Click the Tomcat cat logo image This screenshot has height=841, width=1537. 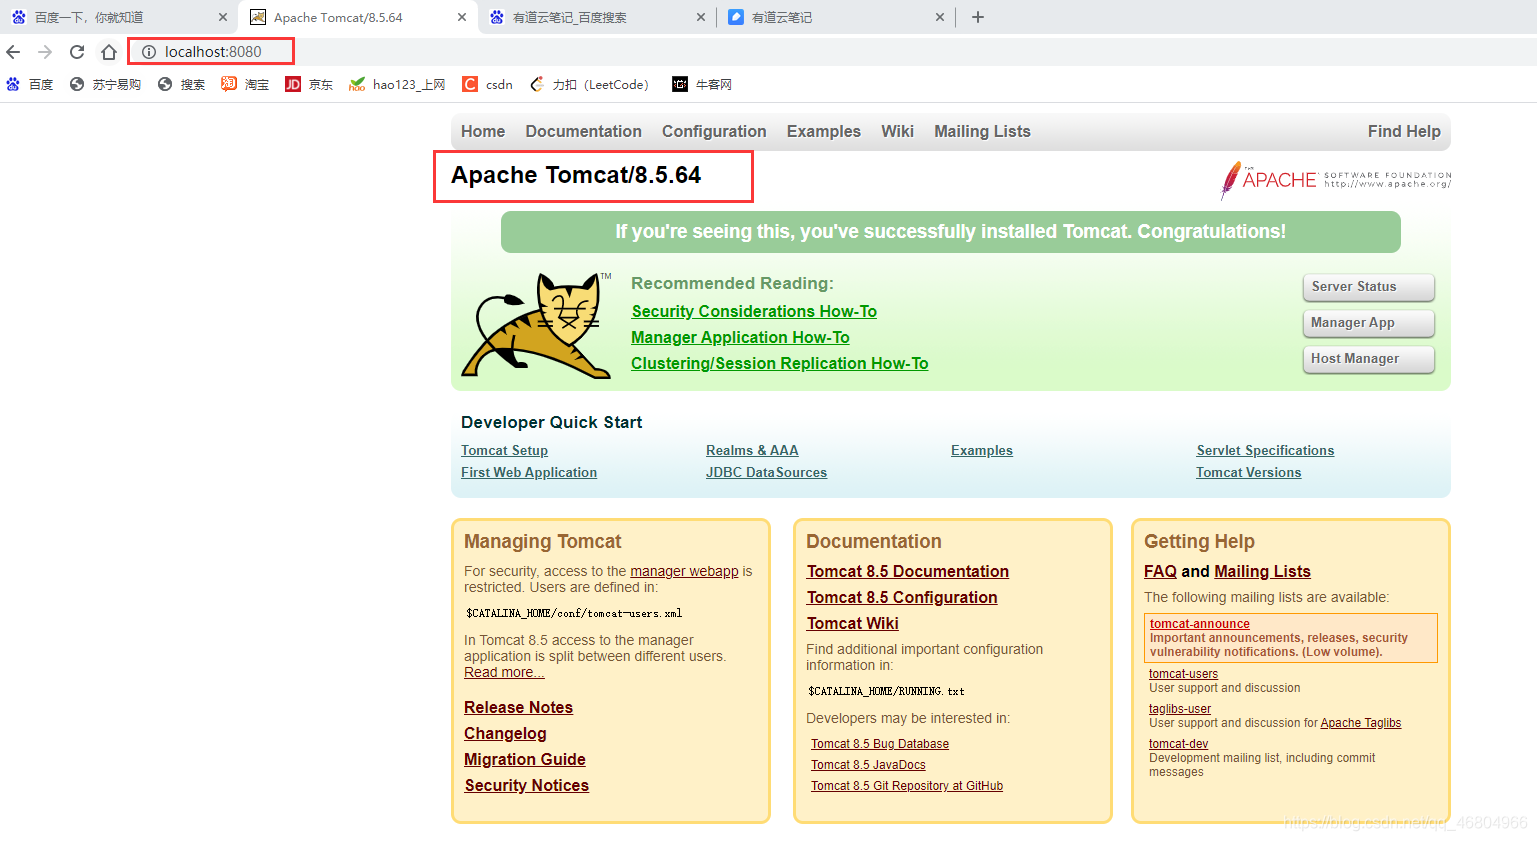536,325
